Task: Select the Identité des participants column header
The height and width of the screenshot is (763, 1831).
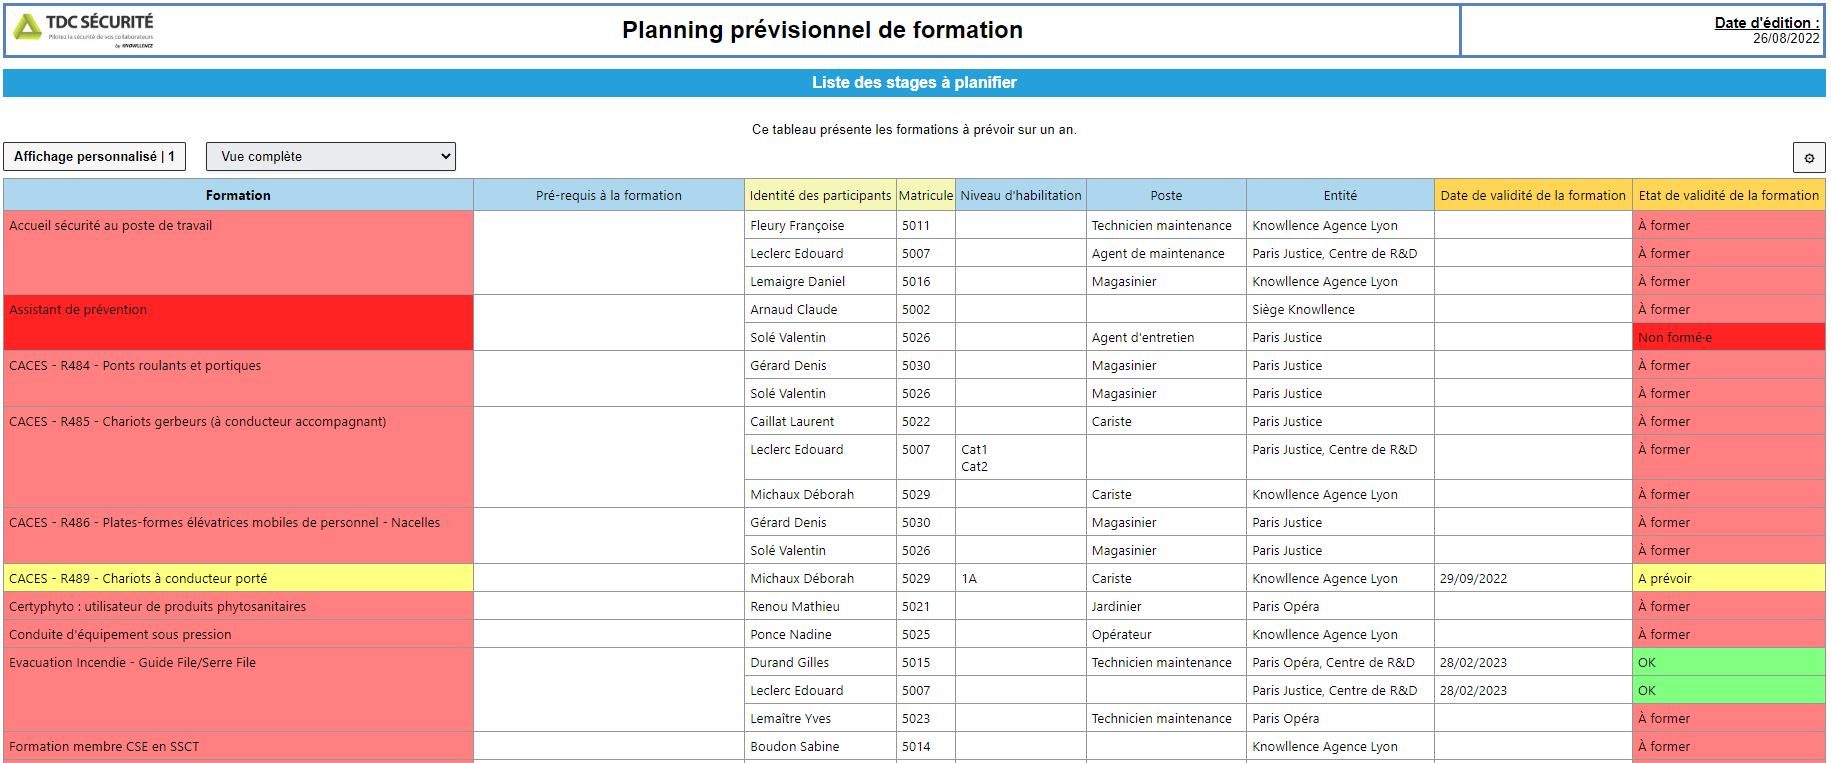Action: tap(820, 195)
